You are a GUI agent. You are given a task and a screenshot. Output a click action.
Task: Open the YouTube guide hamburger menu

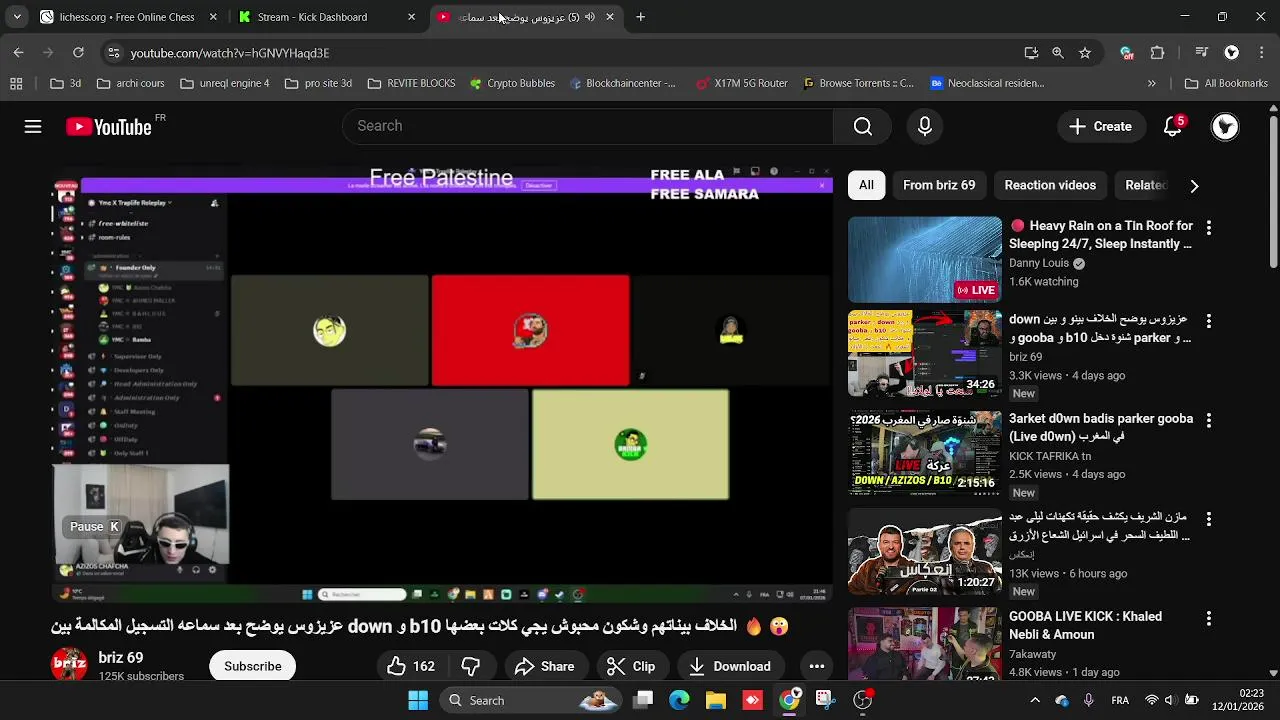click(x=33, y=127)
